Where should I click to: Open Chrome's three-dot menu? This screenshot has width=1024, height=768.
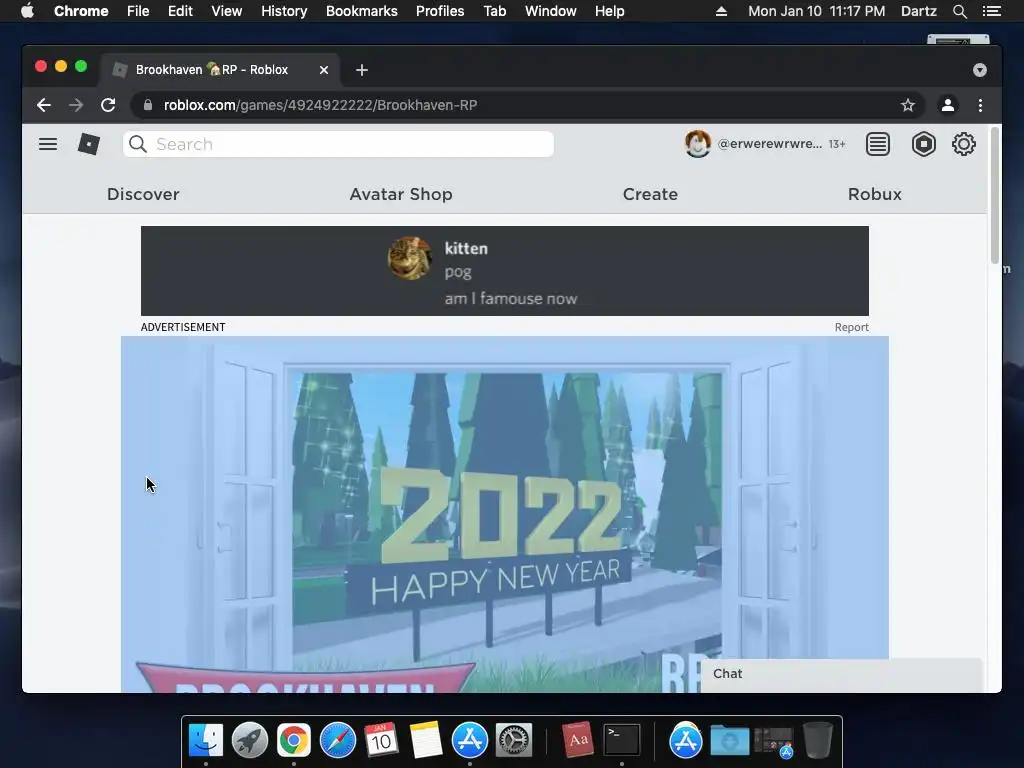pyautogui.click(x=980, y=105)
